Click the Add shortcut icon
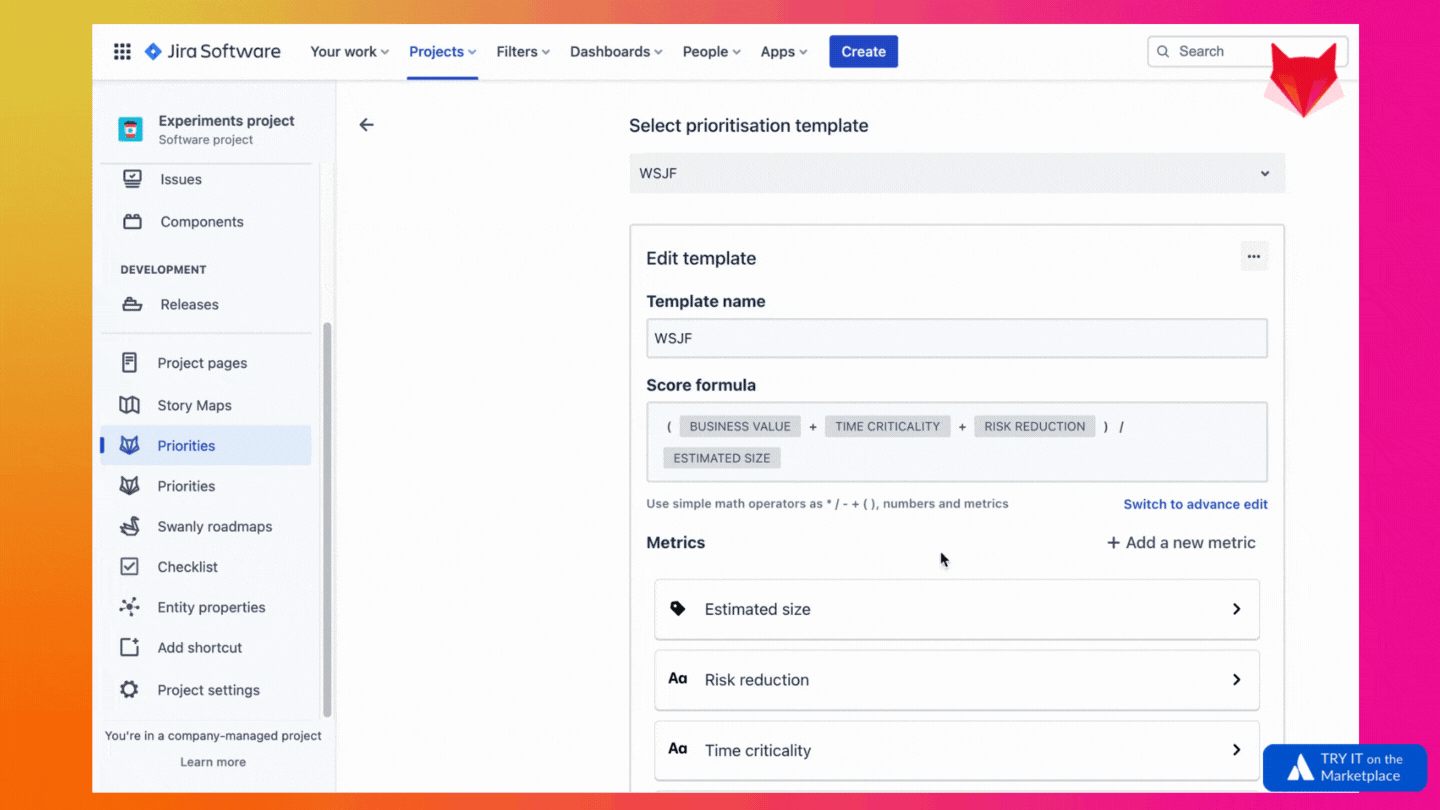Image resolution: width=1440 pixels, height=810 pixels. [x=129, y=647]
